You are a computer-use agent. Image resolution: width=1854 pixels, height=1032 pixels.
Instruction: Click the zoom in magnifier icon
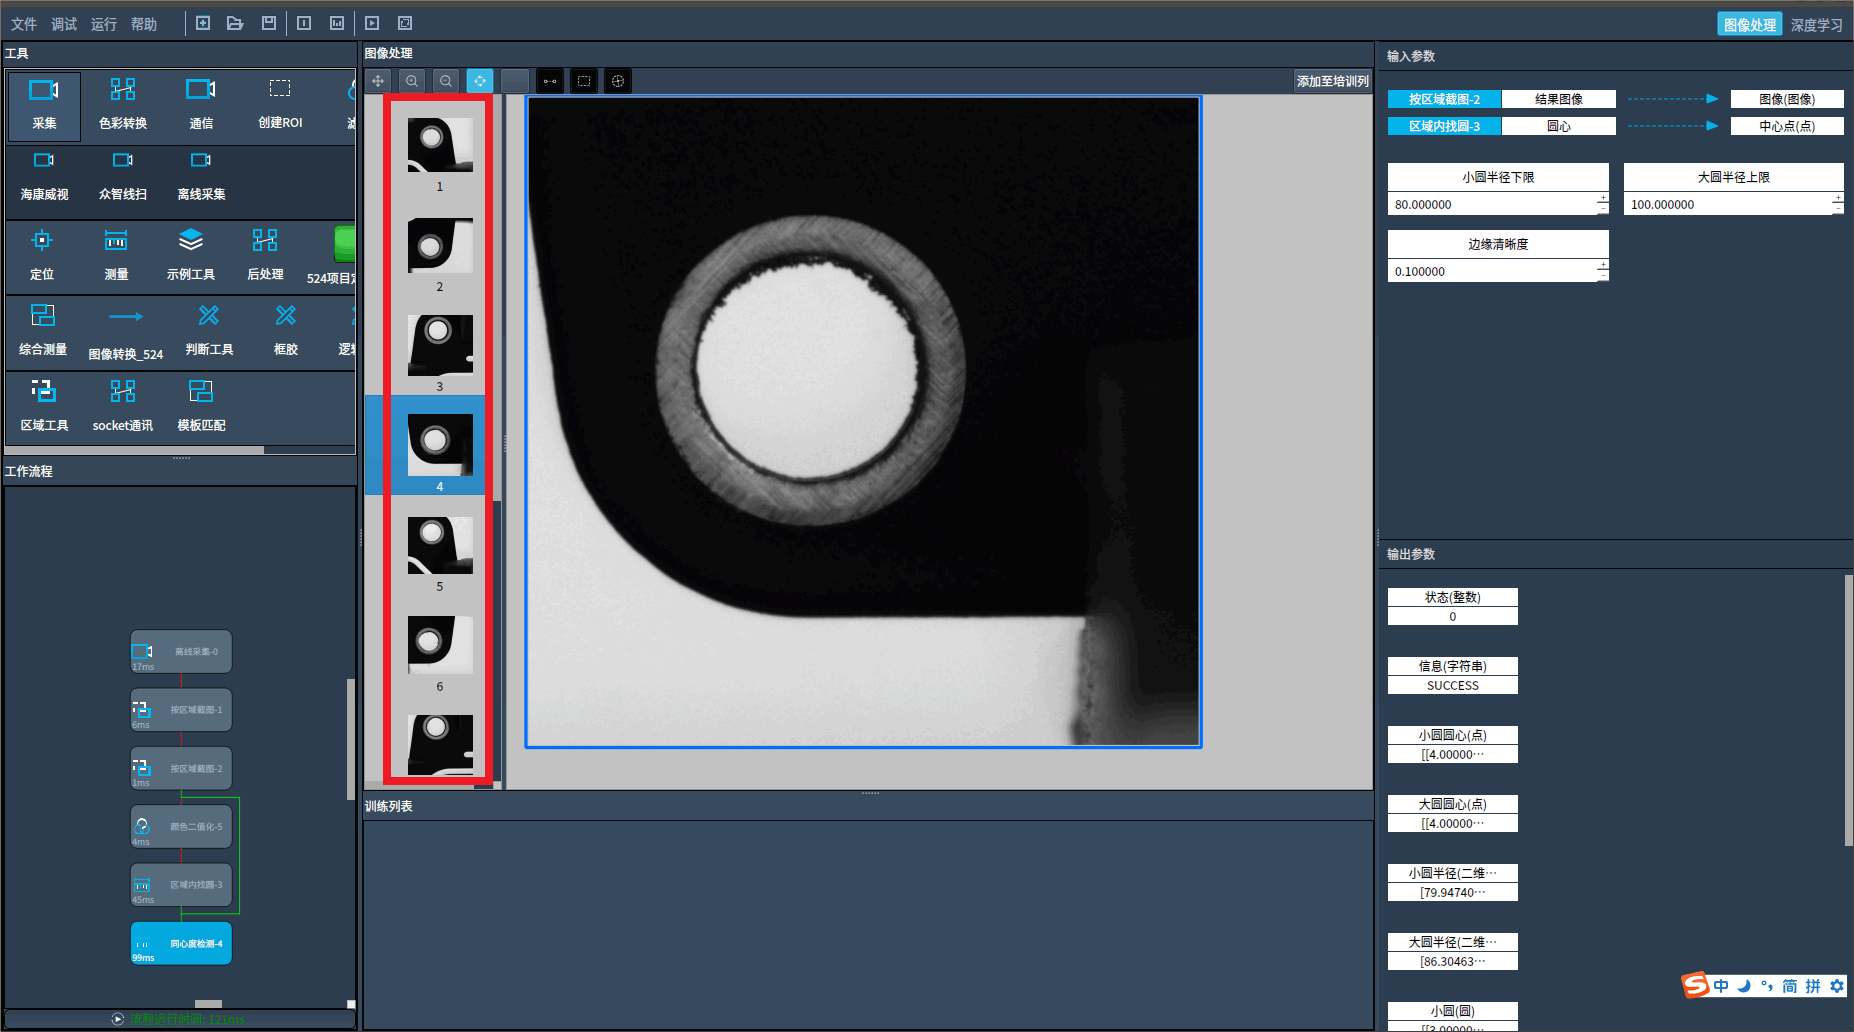coord(412,81)
